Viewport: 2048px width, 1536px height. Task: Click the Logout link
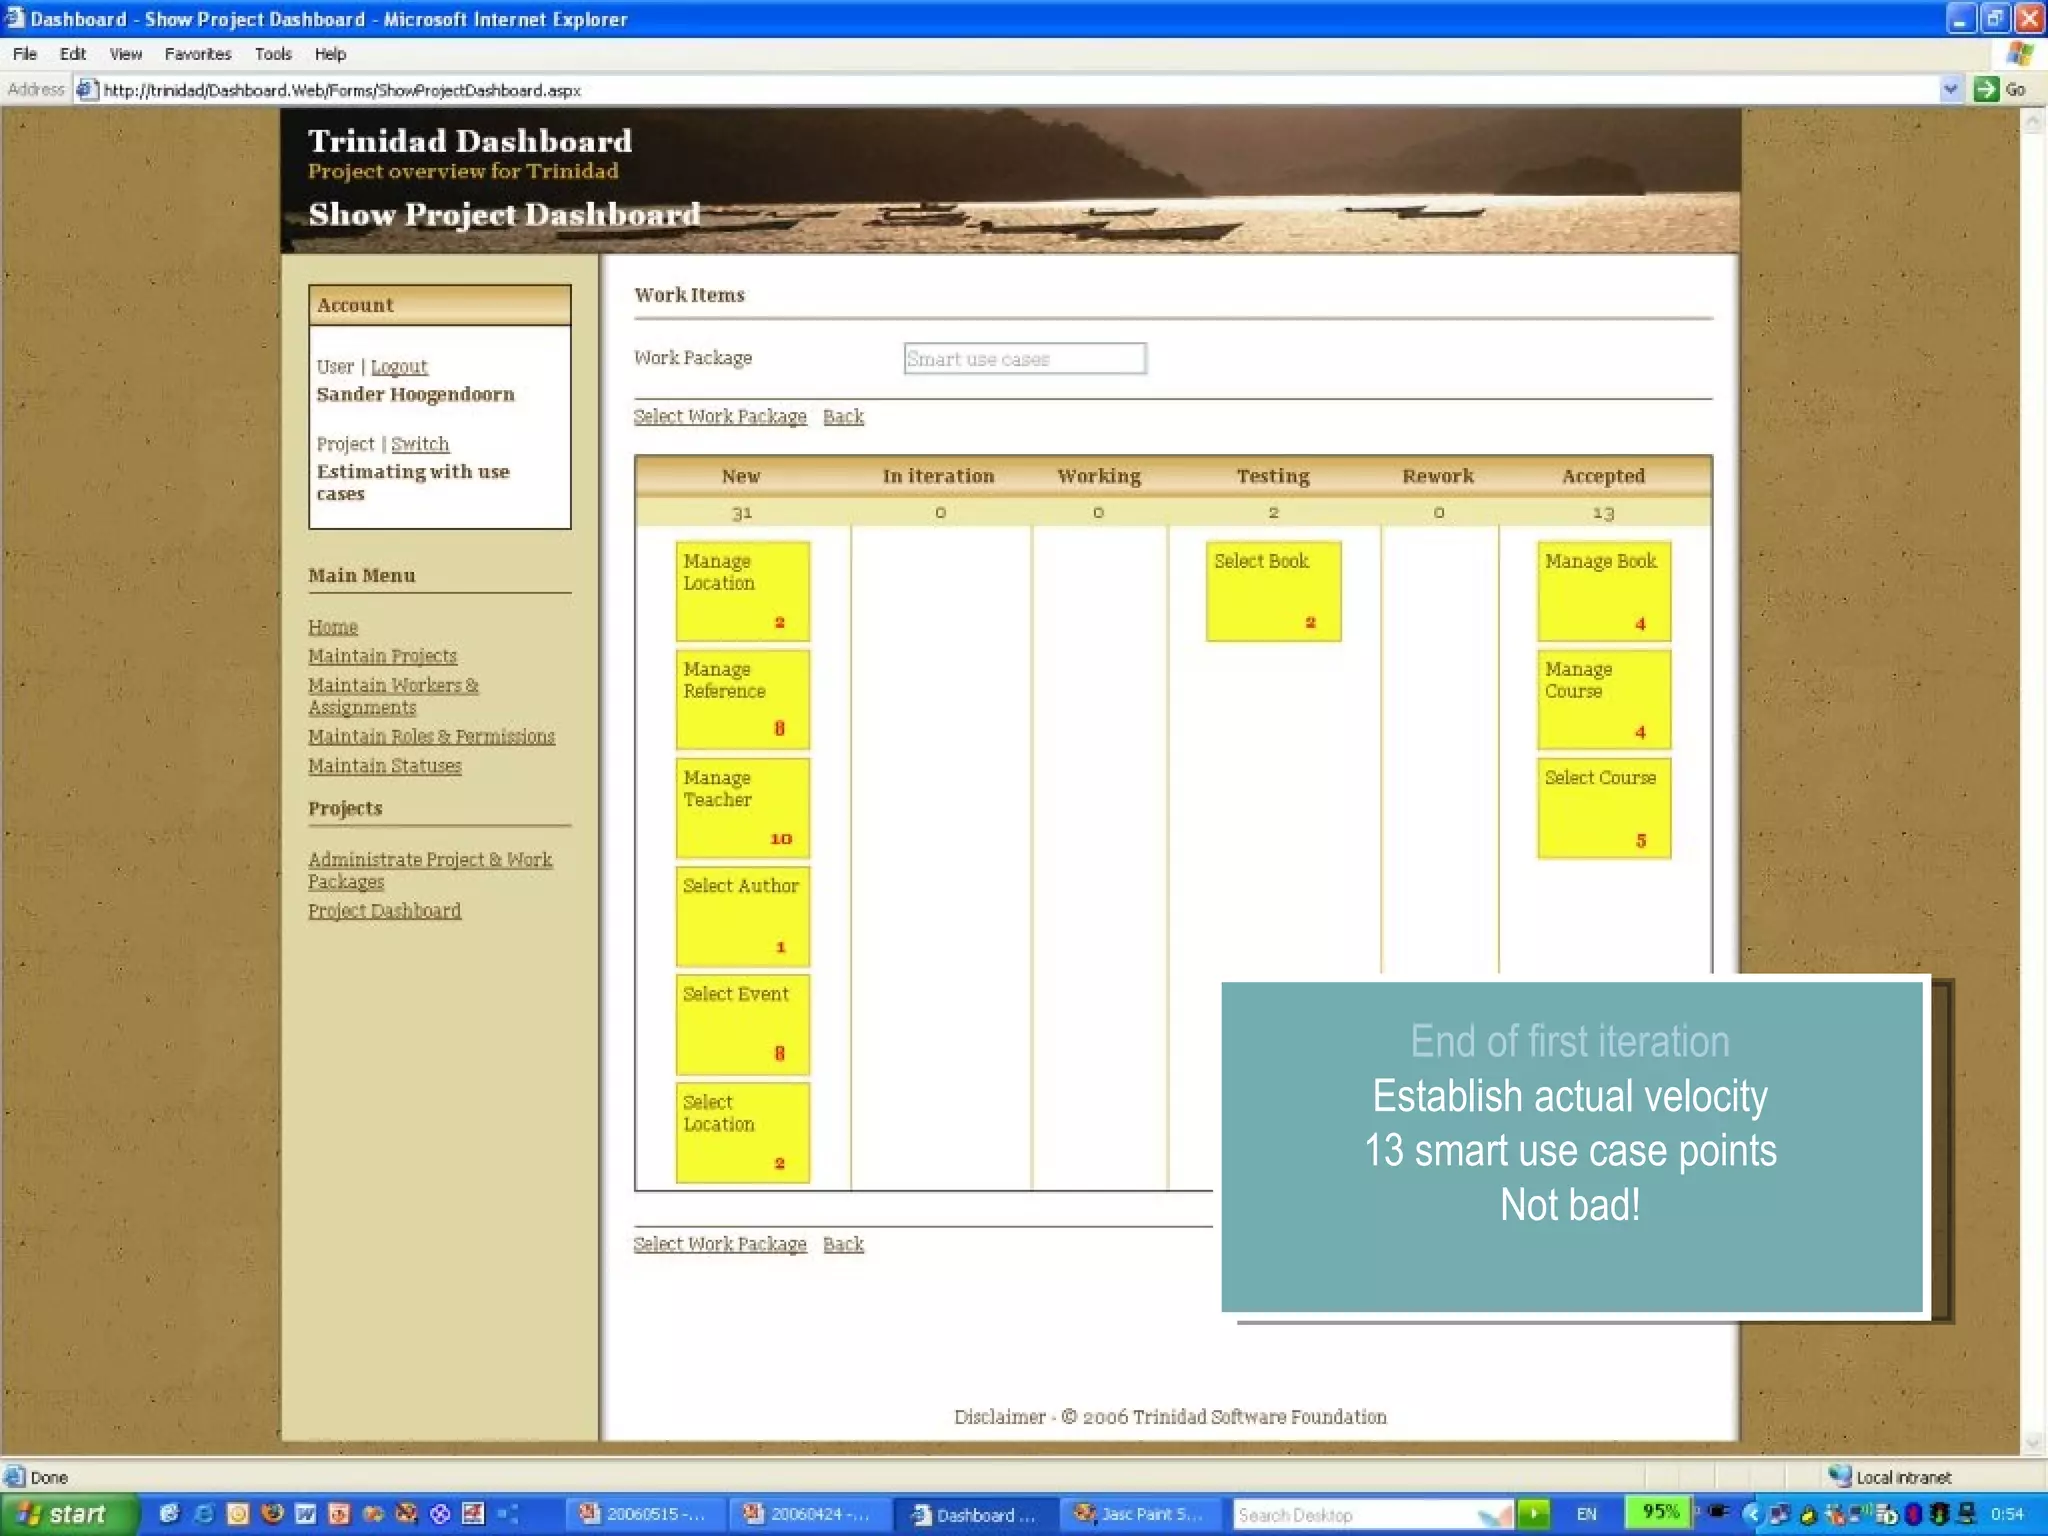point(399,367)
